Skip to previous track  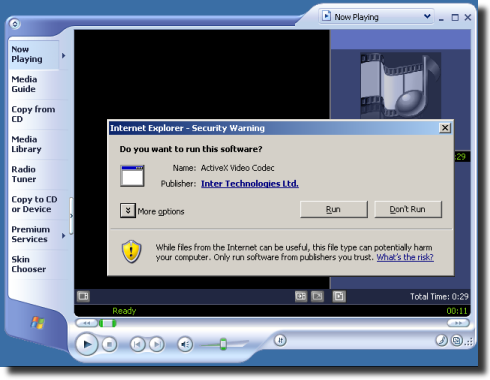[x=137, y=344]
